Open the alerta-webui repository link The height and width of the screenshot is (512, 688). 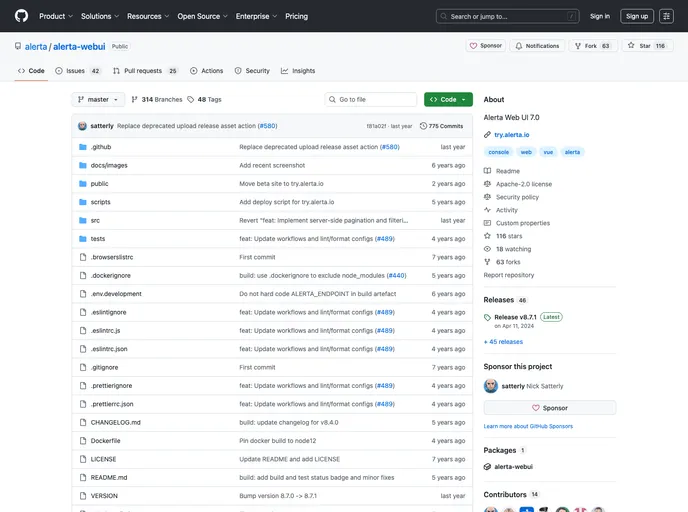pyautogui.click(x=79, y=47)
